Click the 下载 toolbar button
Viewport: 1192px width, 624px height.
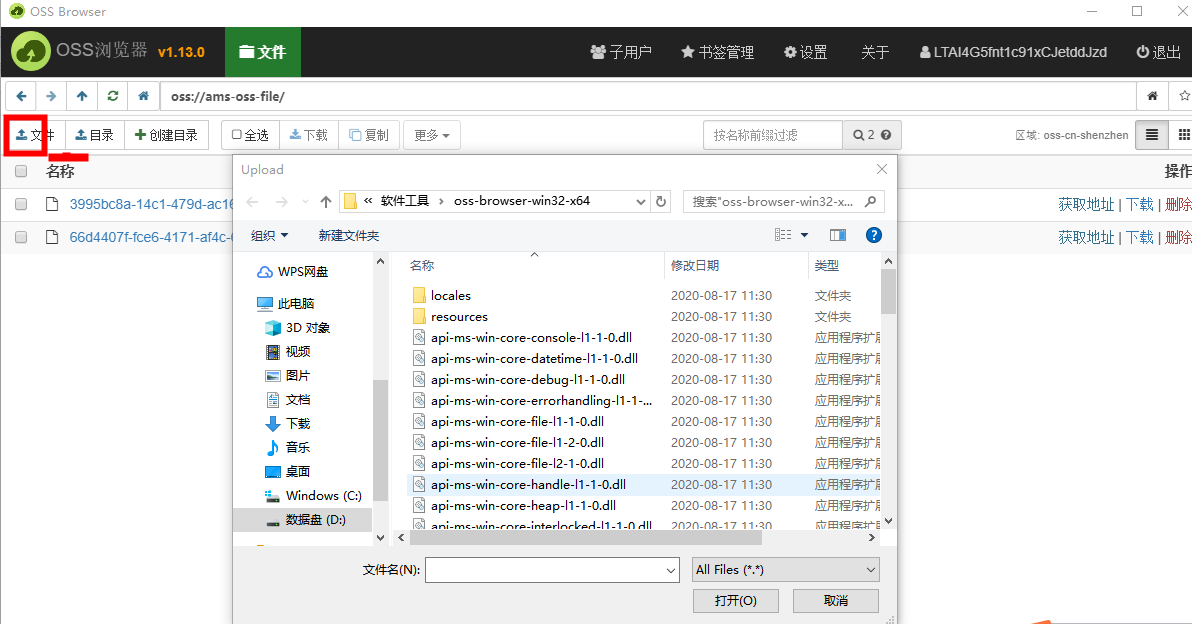[x=309, y=135]
